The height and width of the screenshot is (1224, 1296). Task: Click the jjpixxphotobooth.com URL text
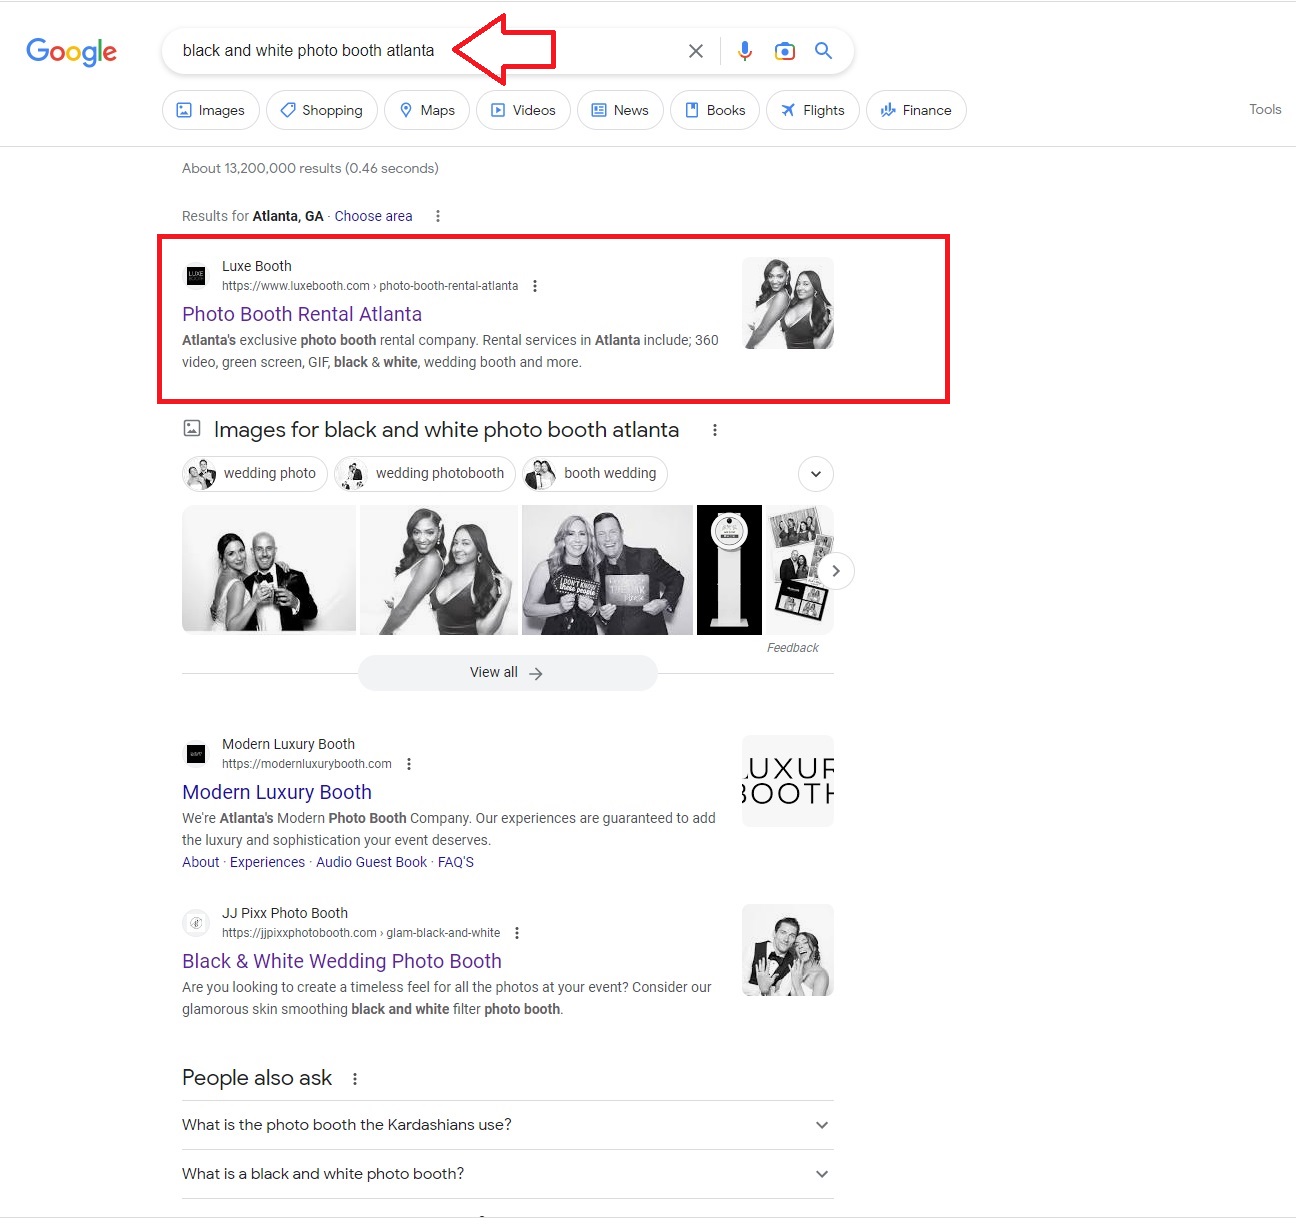pos(361,933)
